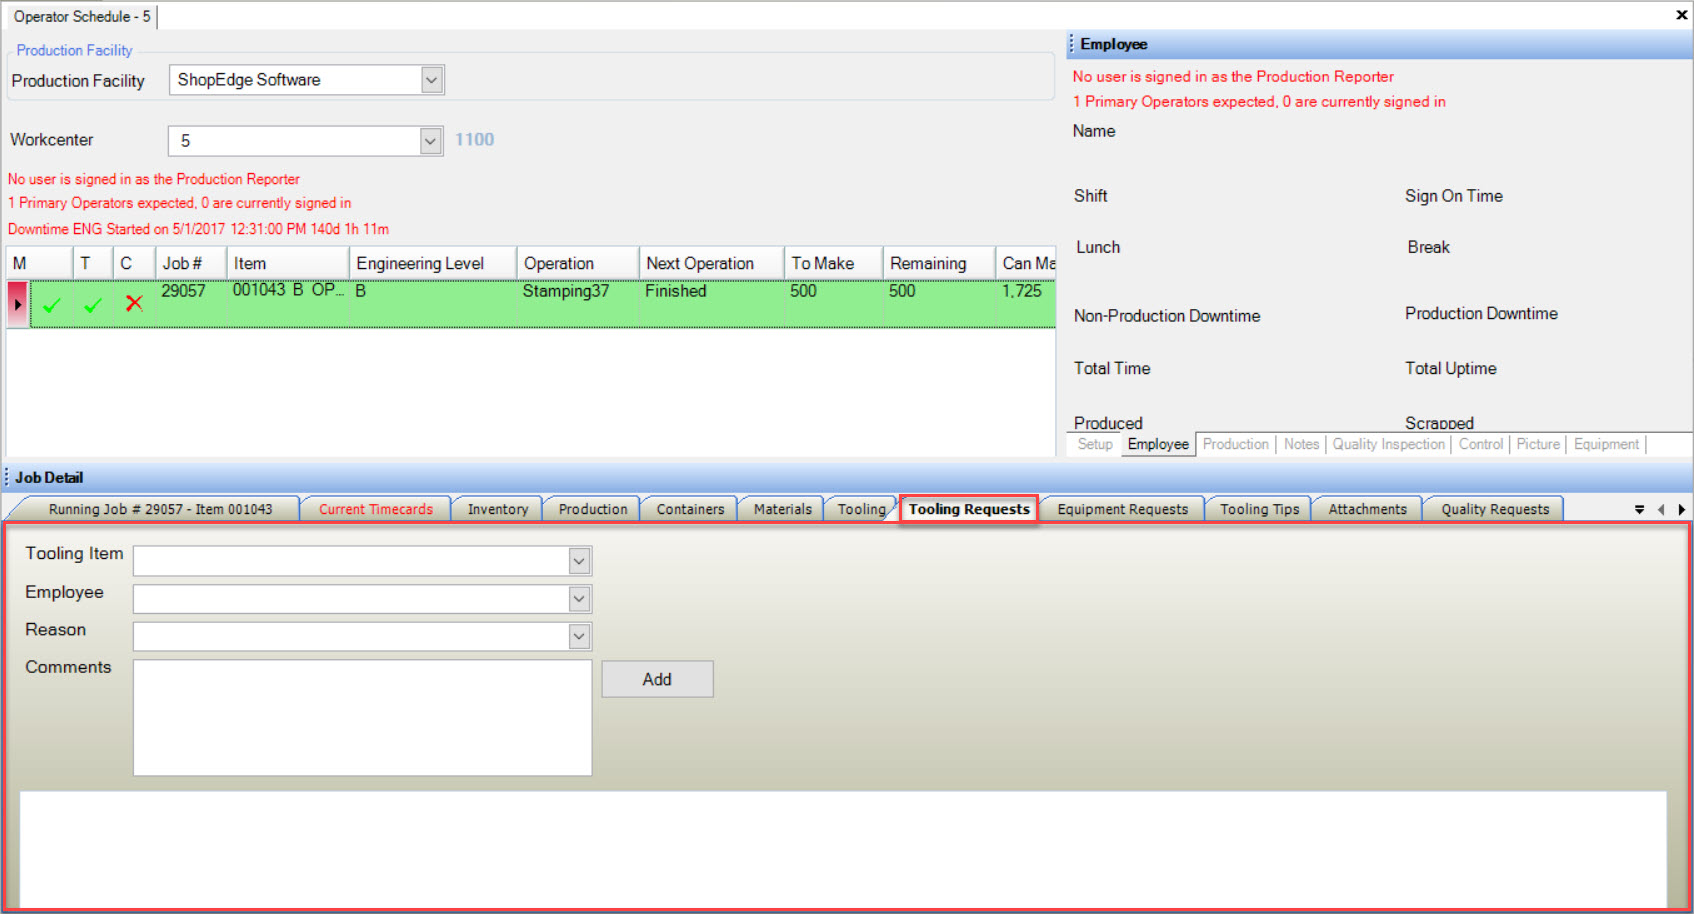The height and width of the screenshot is (914, 1694).
Task: Switch to the Running Job # 29057 tab
Action: 160,509
